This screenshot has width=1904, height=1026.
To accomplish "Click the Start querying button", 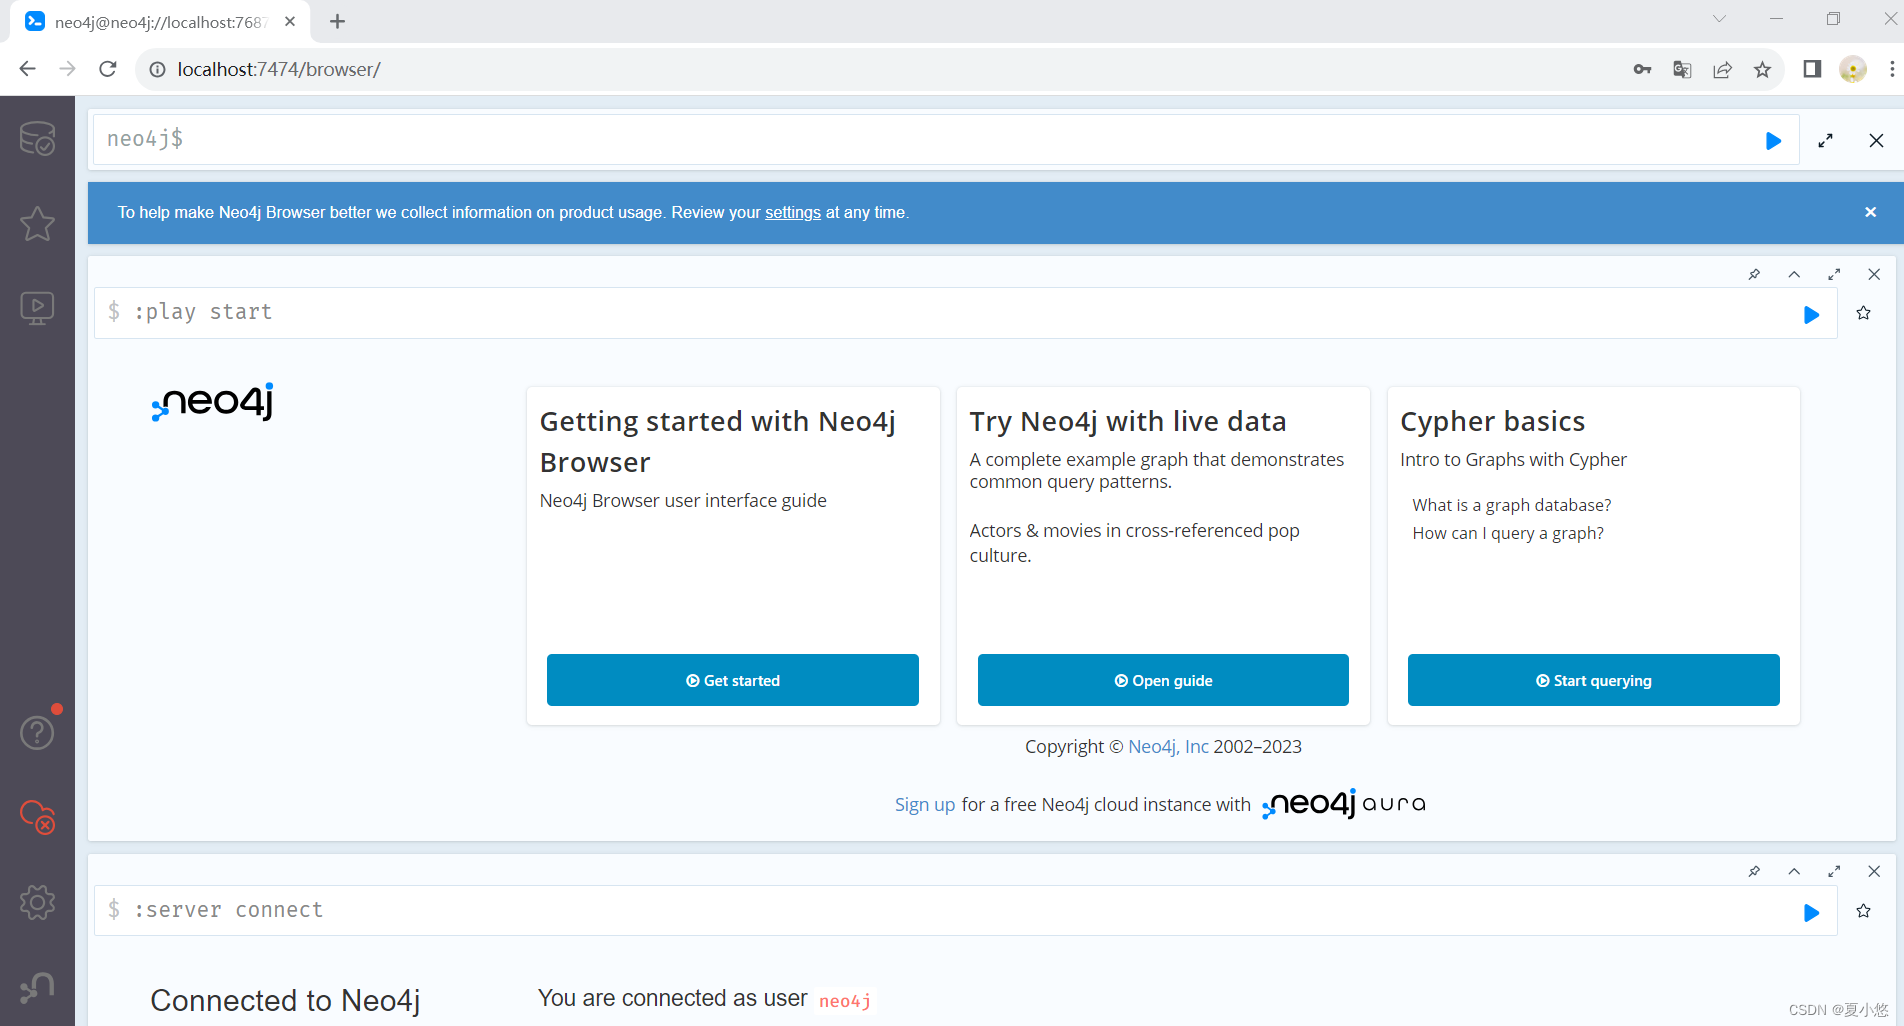I will [1594, 680].
